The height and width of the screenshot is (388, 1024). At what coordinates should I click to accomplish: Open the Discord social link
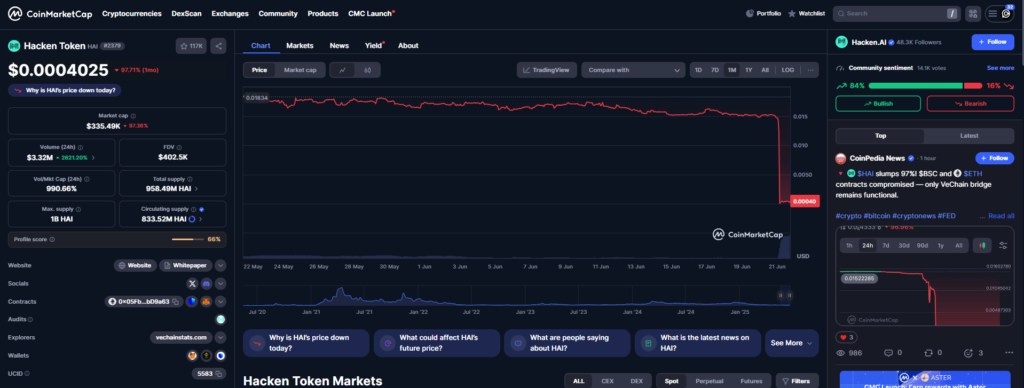click(206, 283)
